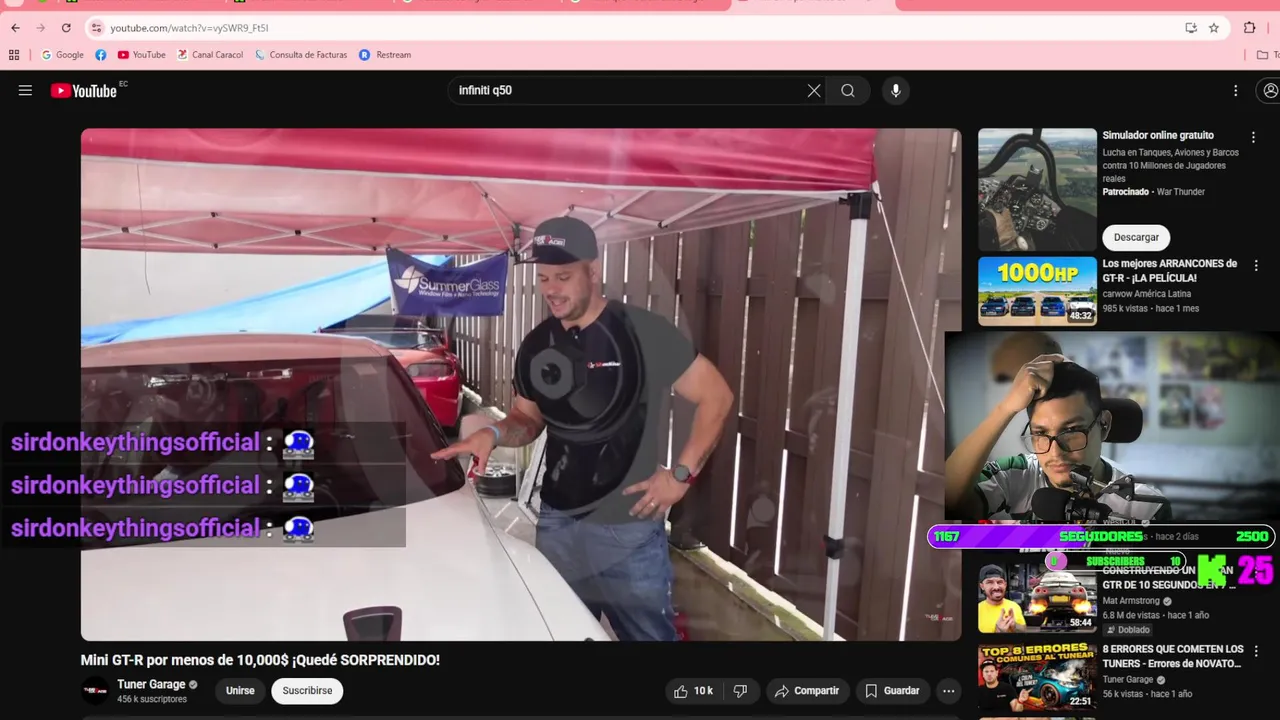Screen dimensions: 1280x720
Task: Reload the page with the refresh icon
Action: (x=66, y=28)
